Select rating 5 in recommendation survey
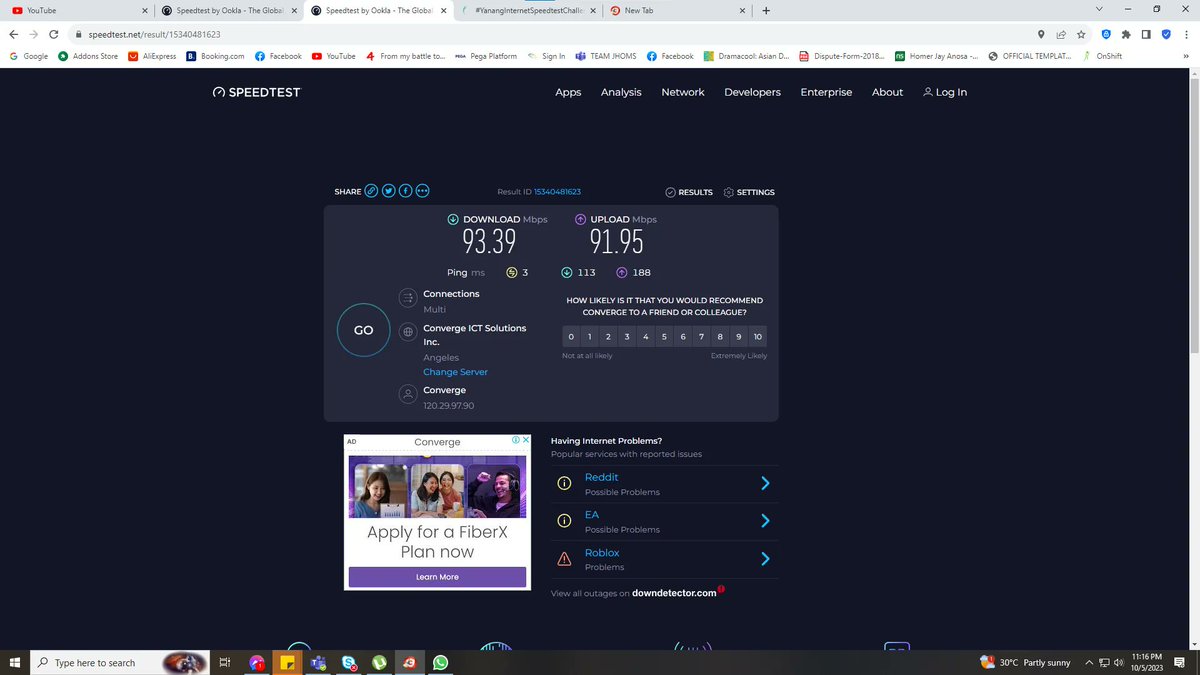This screenshot has width=1200, height=675. (664, 337)
